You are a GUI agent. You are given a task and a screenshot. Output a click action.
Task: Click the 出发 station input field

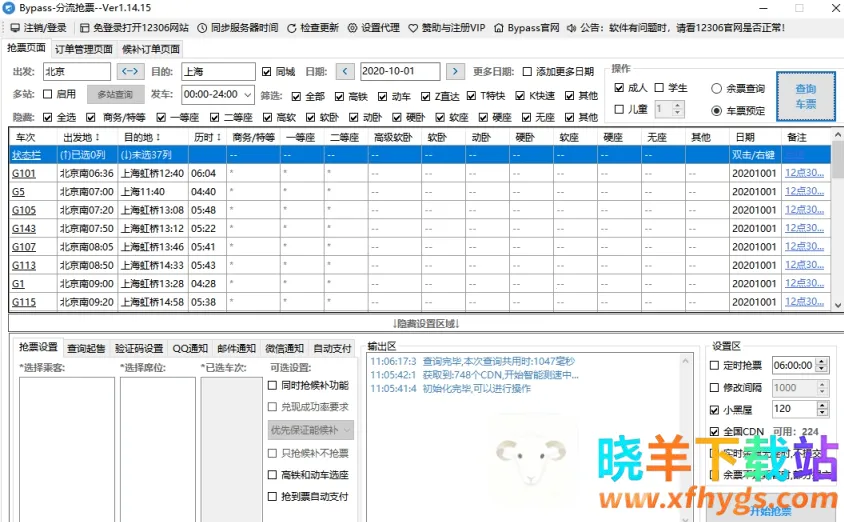(76, 72)
